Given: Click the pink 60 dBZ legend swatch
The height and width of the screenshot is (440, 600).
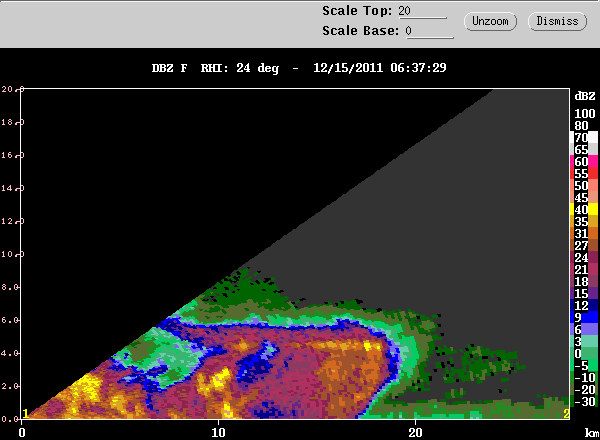Looking at the screenshot, I should click(584, 161).
